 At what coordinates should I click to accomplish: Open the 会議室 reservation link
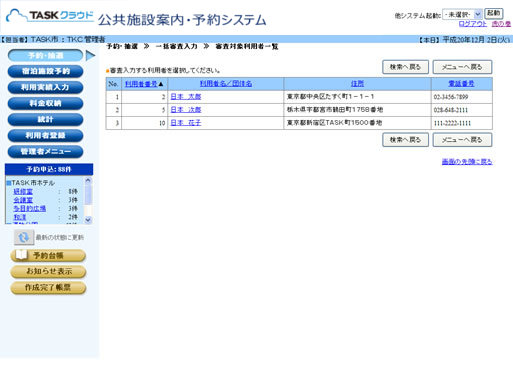(23, 200)
